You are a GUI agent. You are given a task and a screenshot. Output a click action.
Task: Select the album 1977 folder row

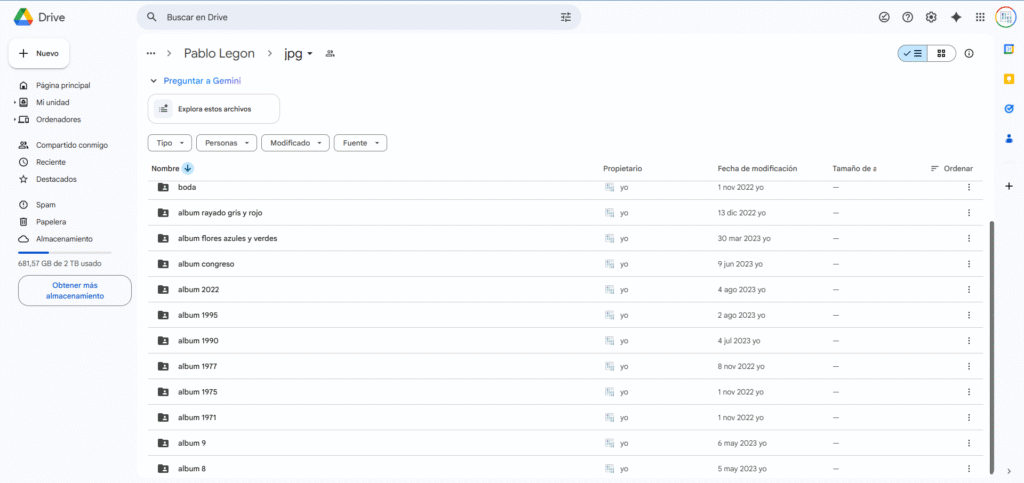566,366
